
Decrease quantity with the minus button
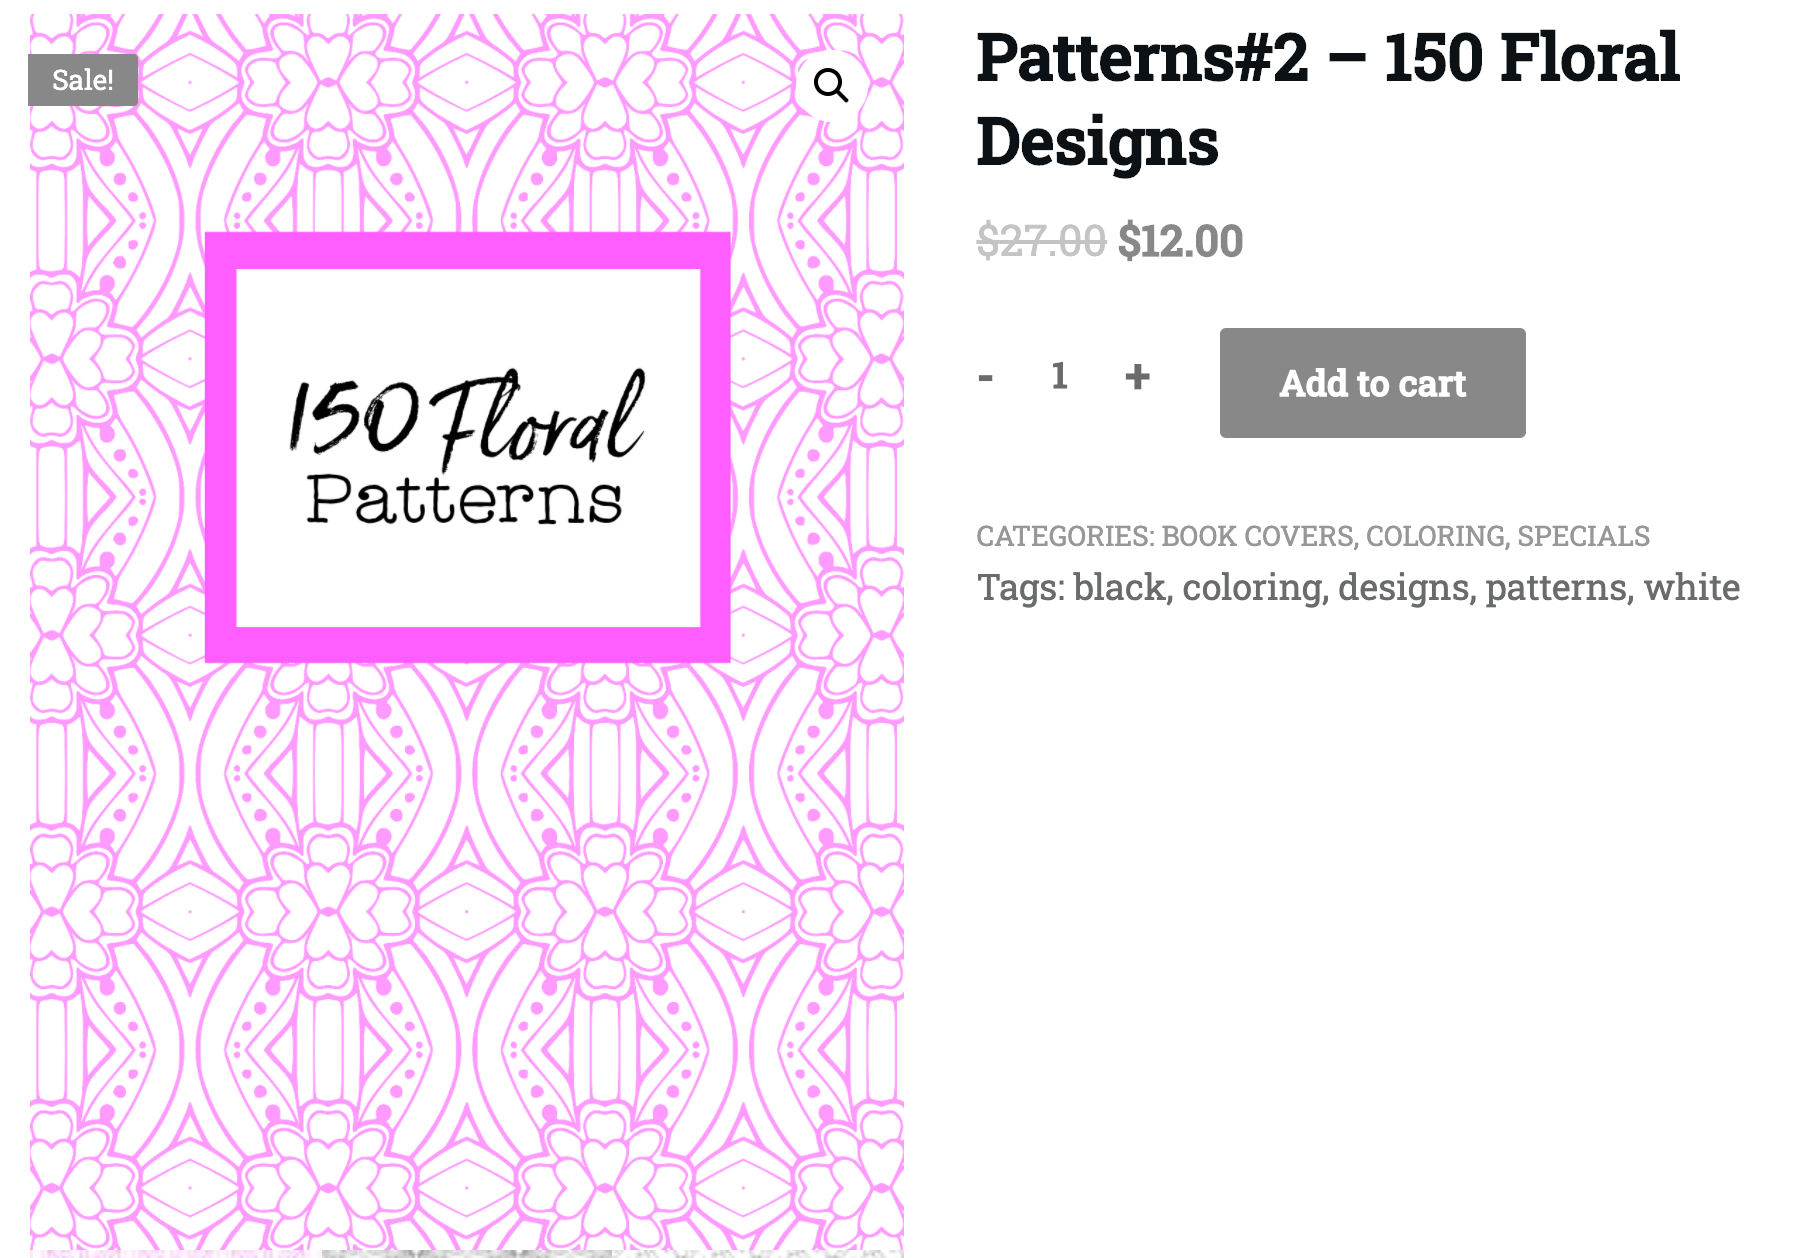coord(986,377)
